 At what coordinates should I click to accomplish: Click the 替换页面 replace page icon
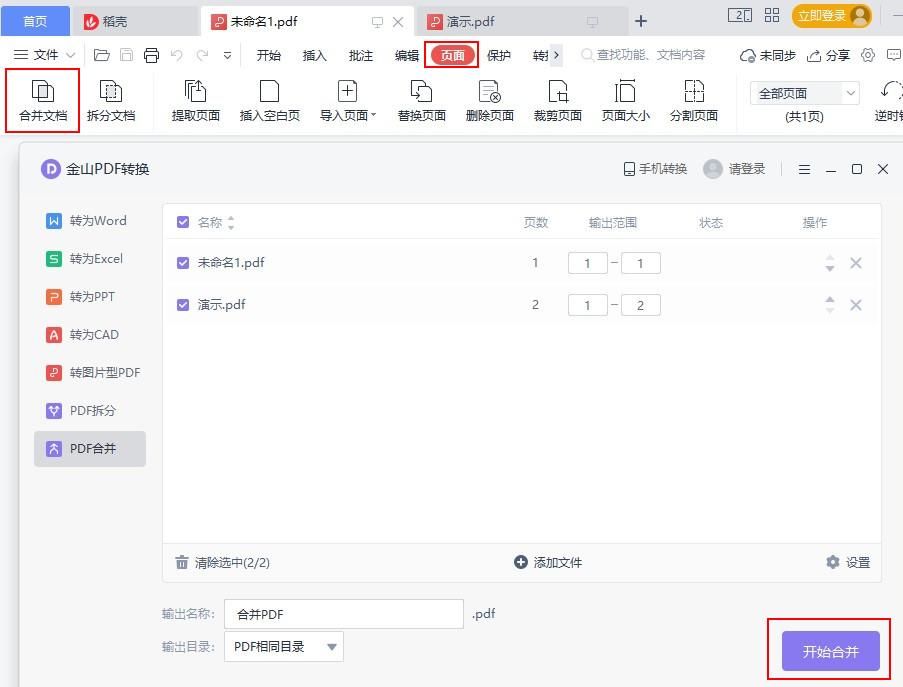tap(421, 92)
